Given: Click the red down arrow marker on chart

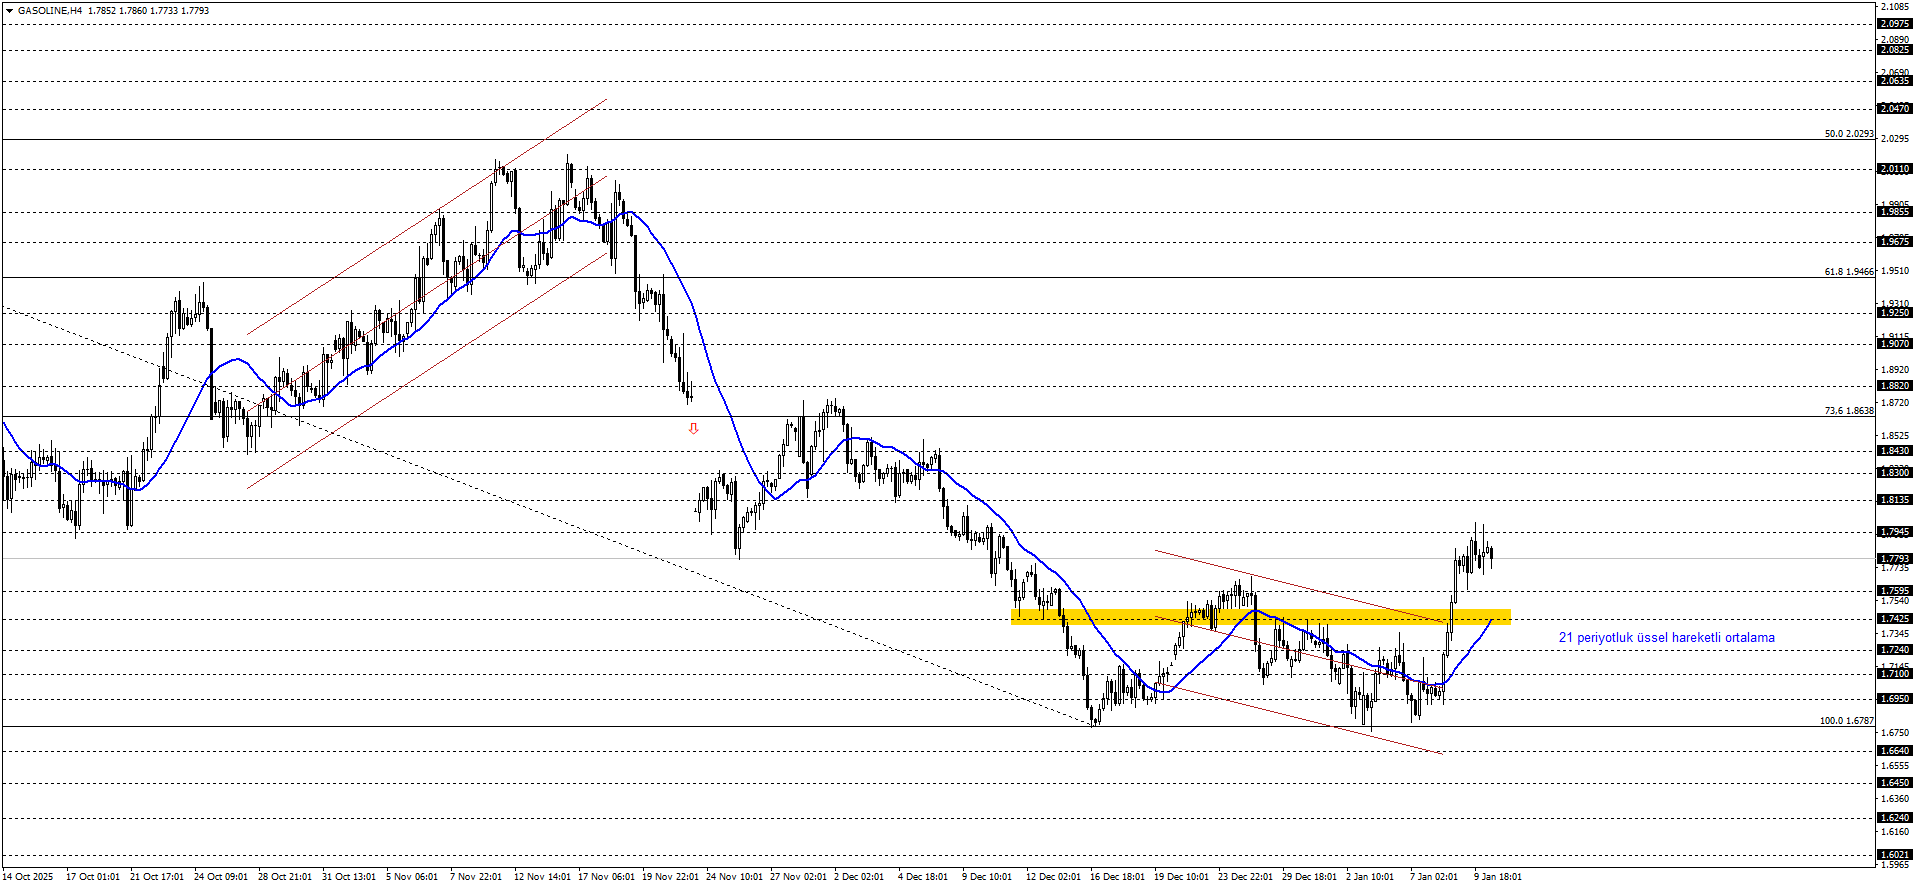Looking at the screenshot, I should pos(693,428).
